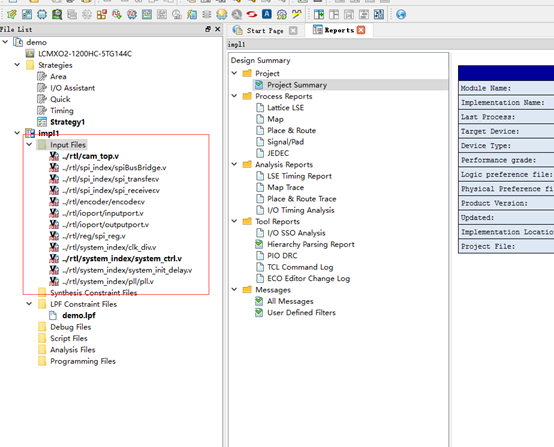This screenshot has height=447, width=554.
Task: Open the blue globe web icon
Action: tap(401, 14)
